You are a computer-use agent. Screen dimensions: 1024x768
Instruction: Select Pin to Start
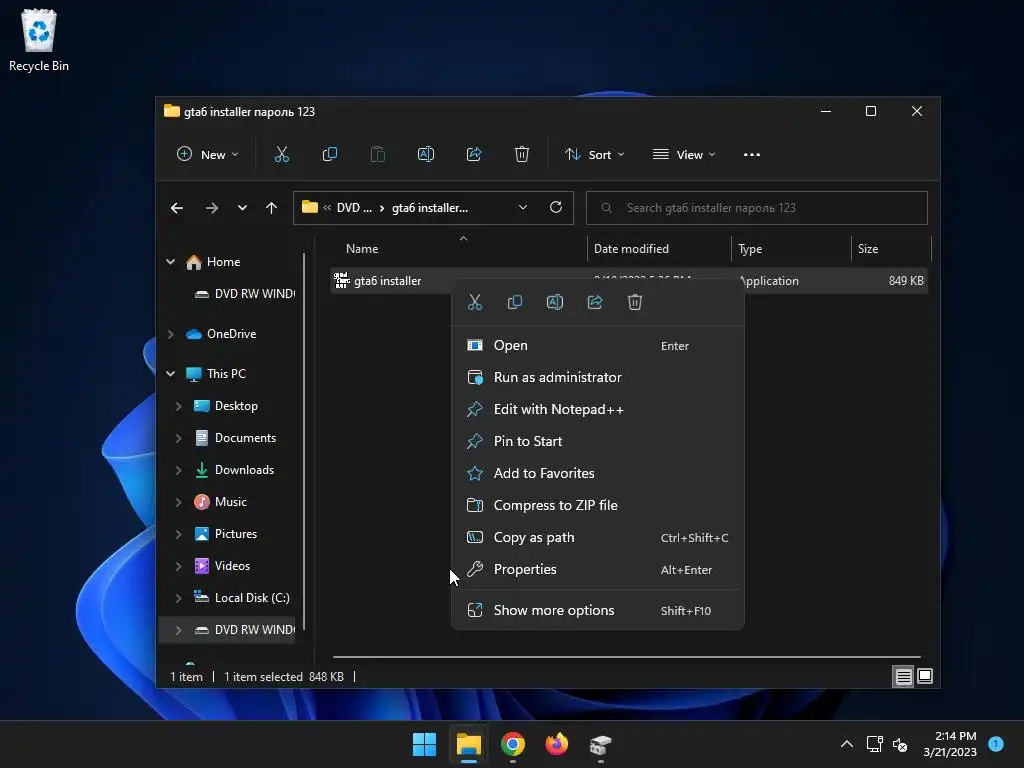pyautogui.click(x=598, y=441)
